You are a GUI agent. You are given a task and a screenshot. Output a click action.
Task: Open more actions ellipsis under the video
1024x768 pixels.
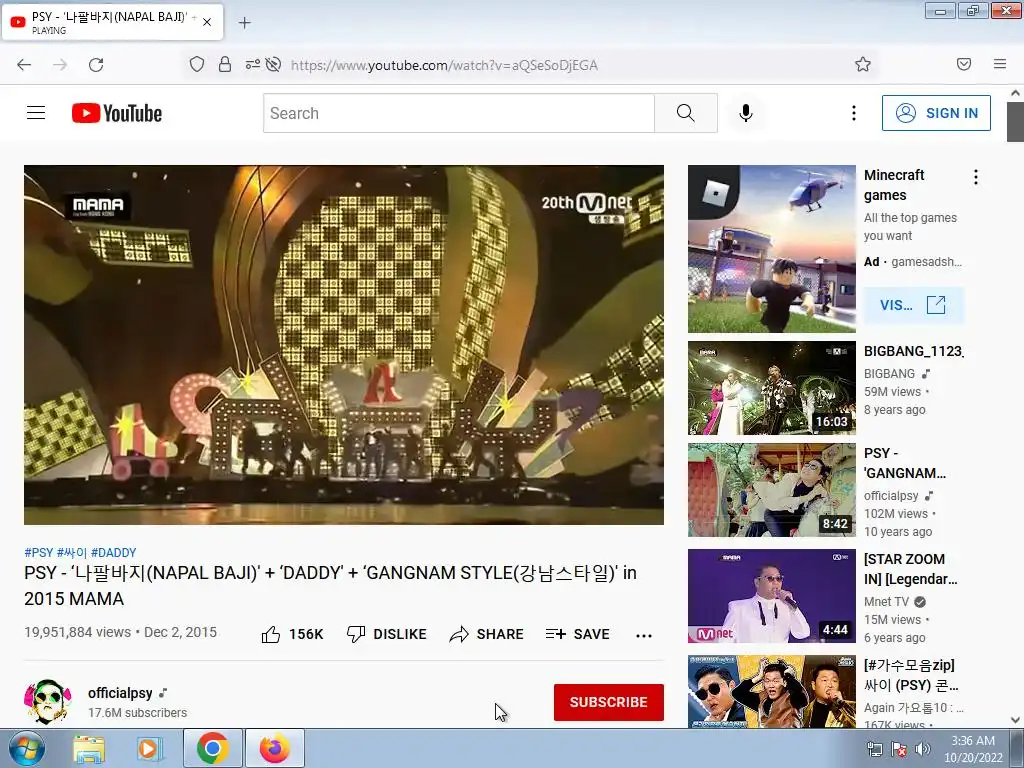tap(644, 635)
